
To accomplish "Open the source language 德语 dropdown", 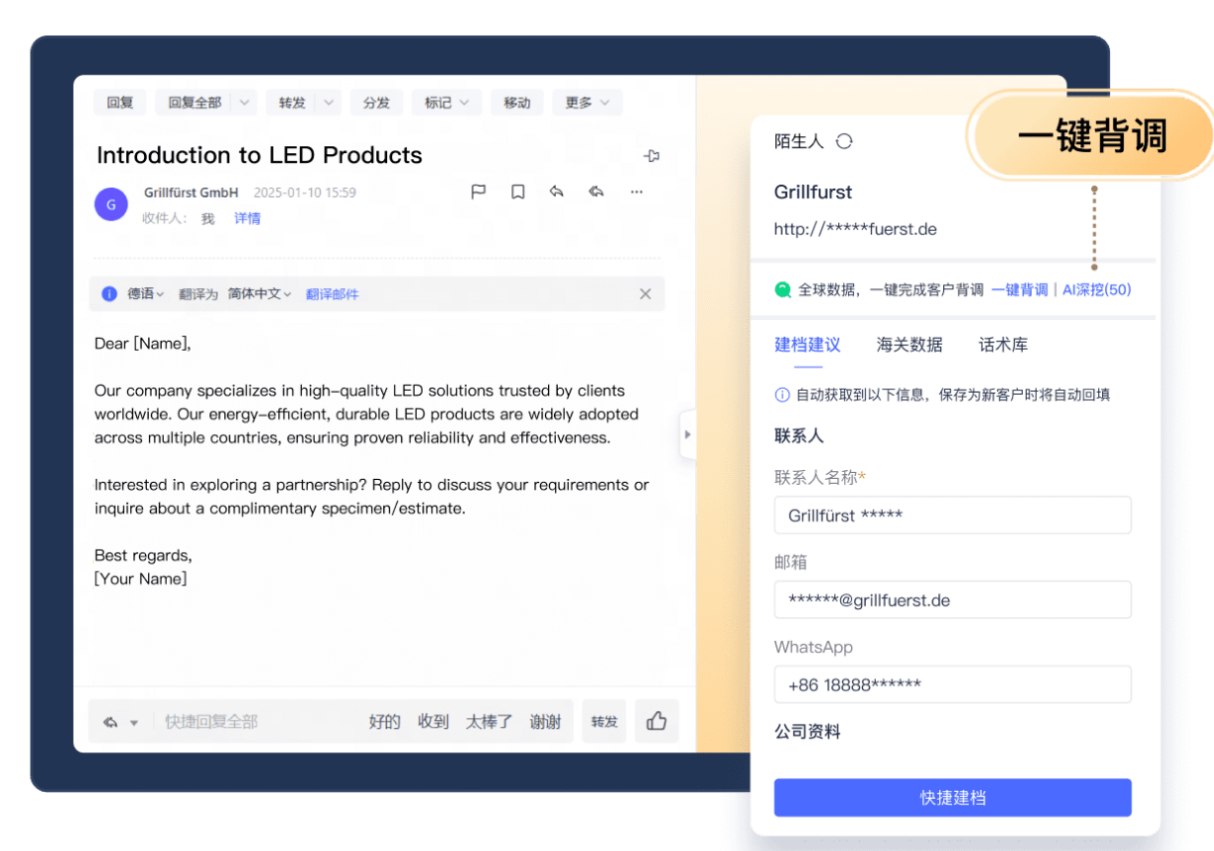I will tap(146, 294).
